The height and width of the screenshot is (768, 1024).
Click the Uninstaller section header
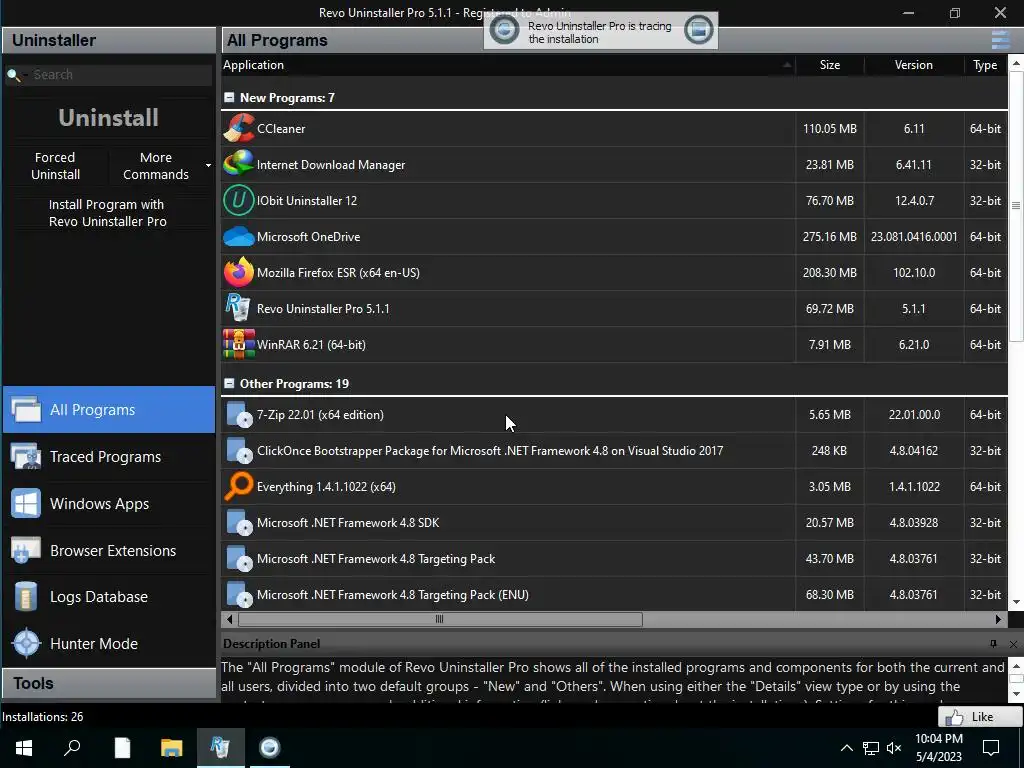[x=109, y=40]
